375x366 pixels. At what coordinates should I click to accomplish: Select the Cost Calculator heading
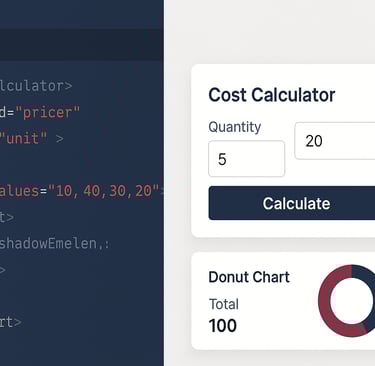click(x=272, y=95)
